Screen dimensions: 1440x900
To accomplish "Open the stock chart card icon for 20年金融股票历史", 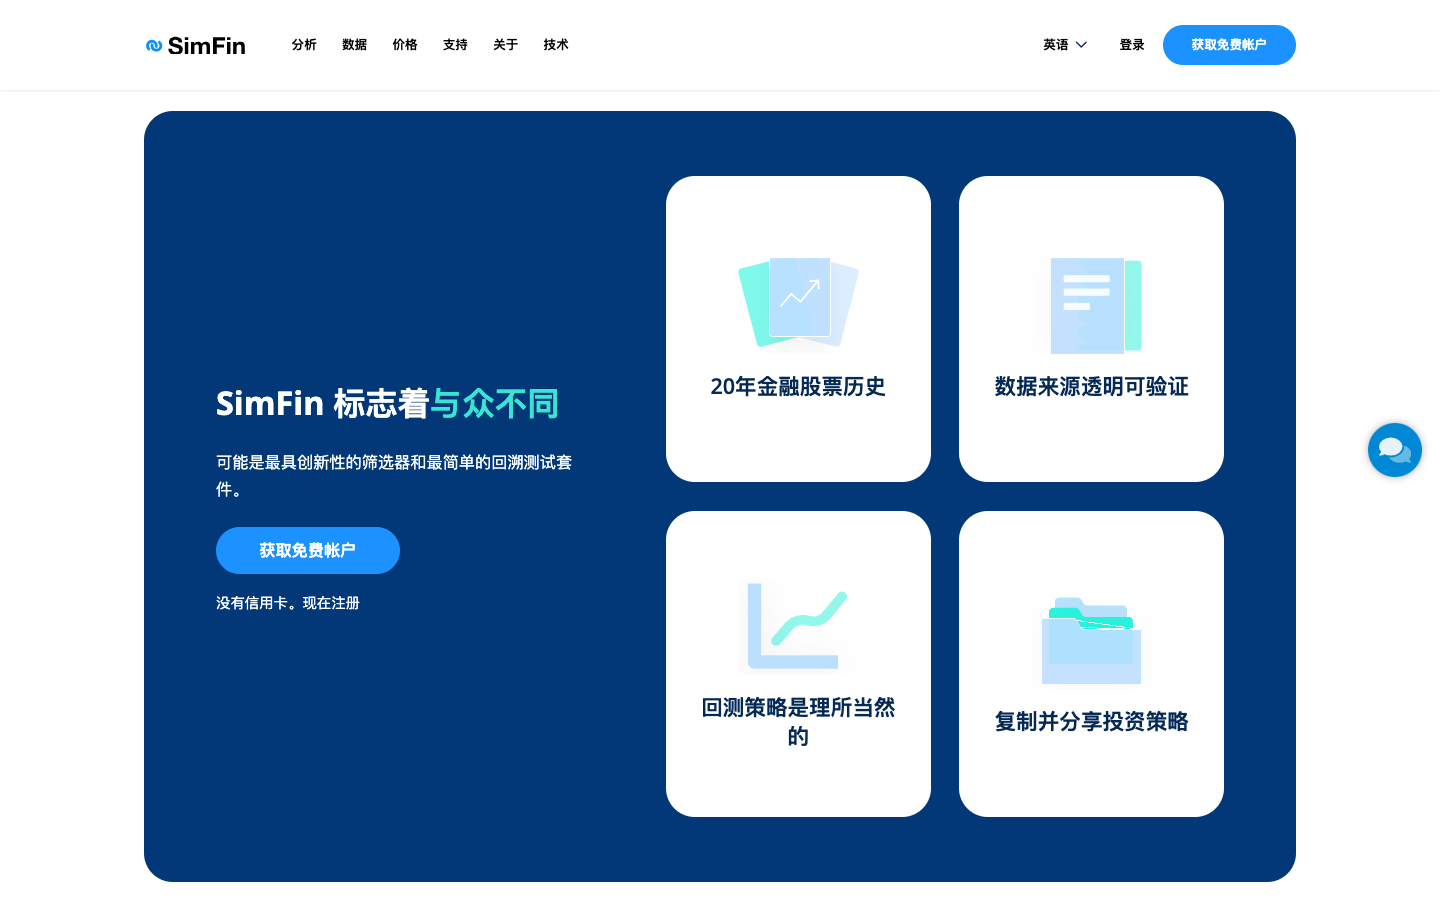I will 798,300.
